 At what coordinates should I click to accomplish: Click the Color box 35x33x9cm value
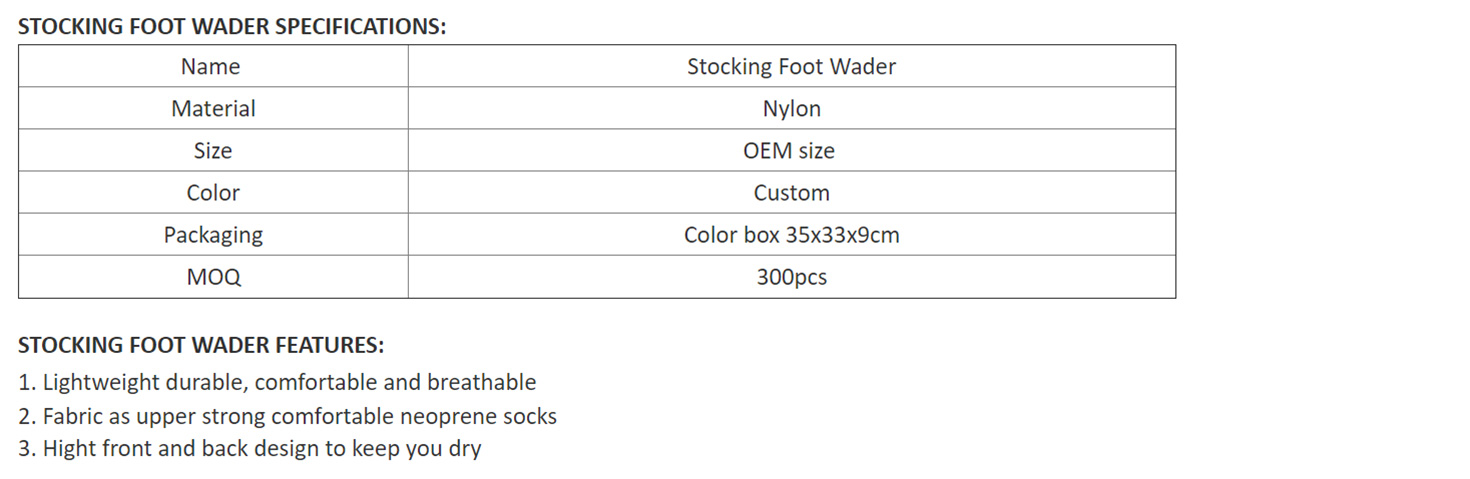click(791, 235)
